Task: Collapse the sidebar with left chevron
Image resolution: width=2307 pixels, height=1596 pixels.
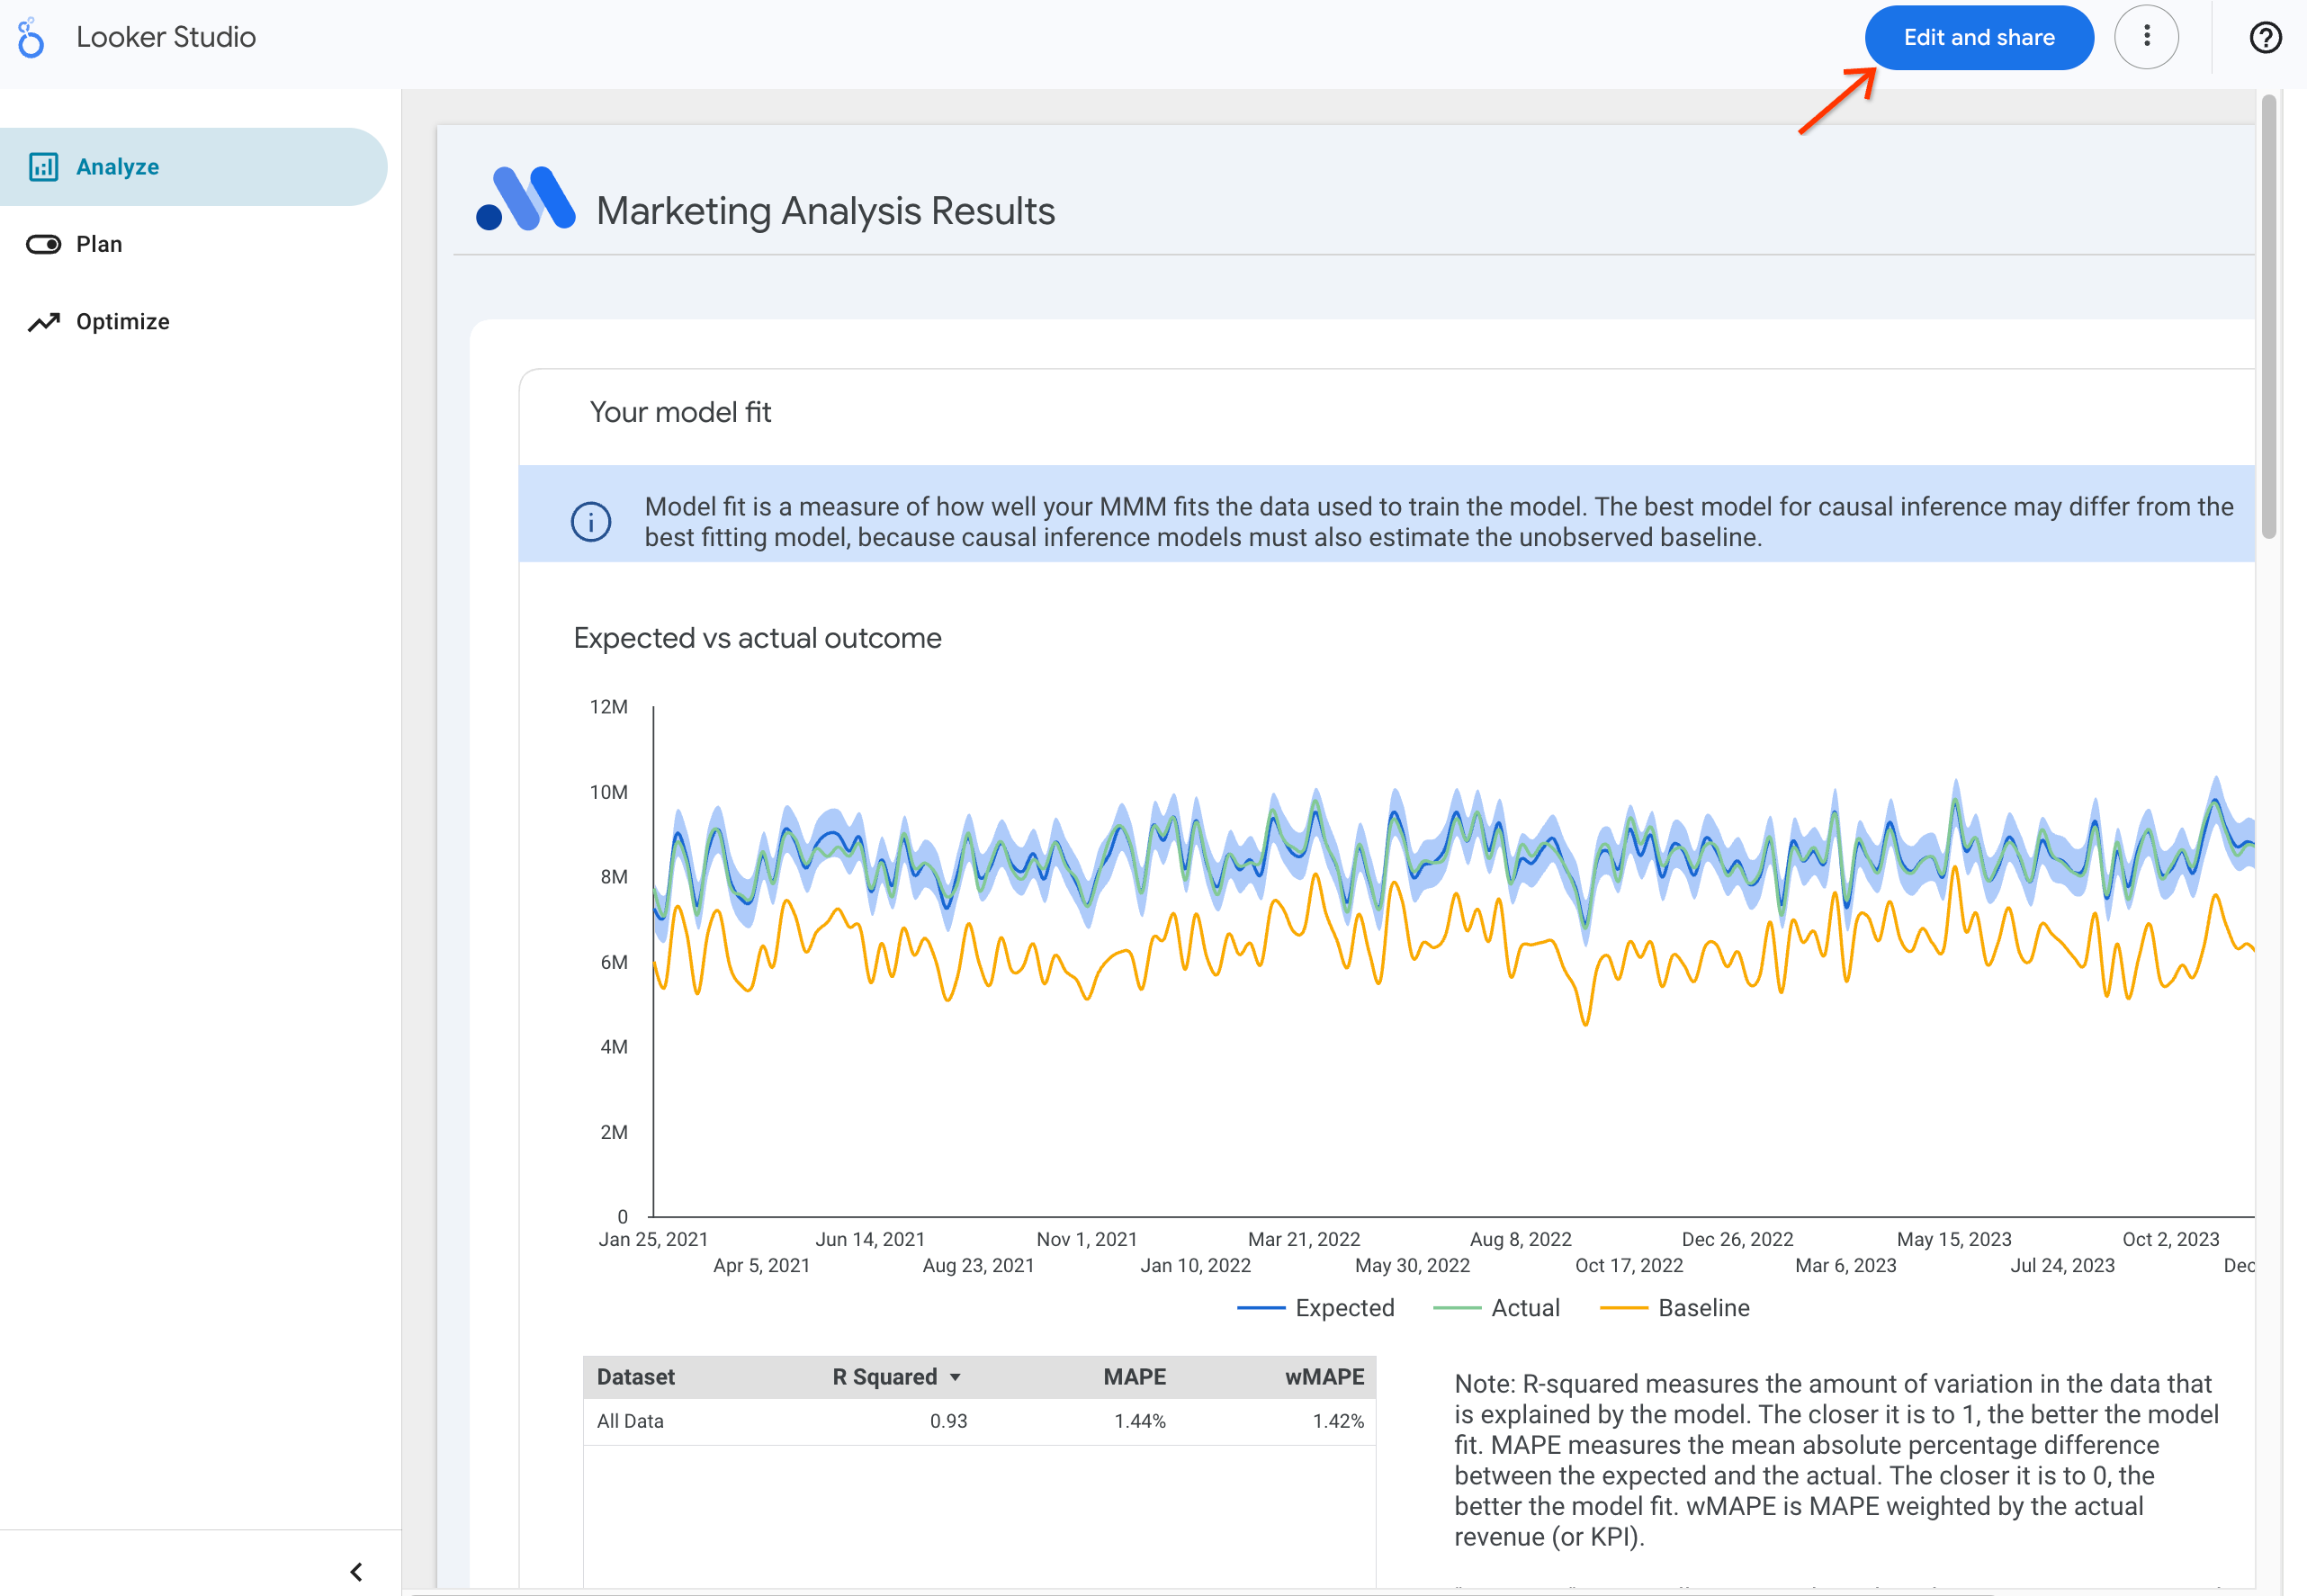Action: [x=356, y=1572]
